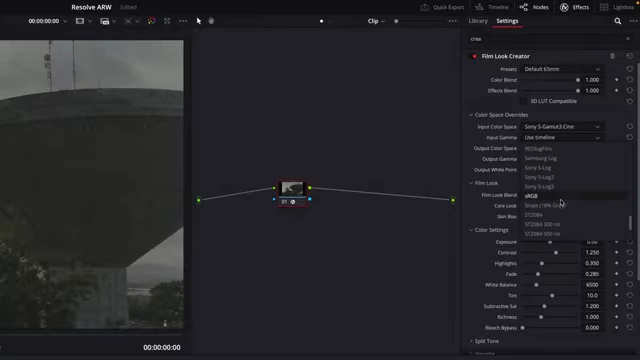Add keyframe for Subtractive Sat

[616, 306]
